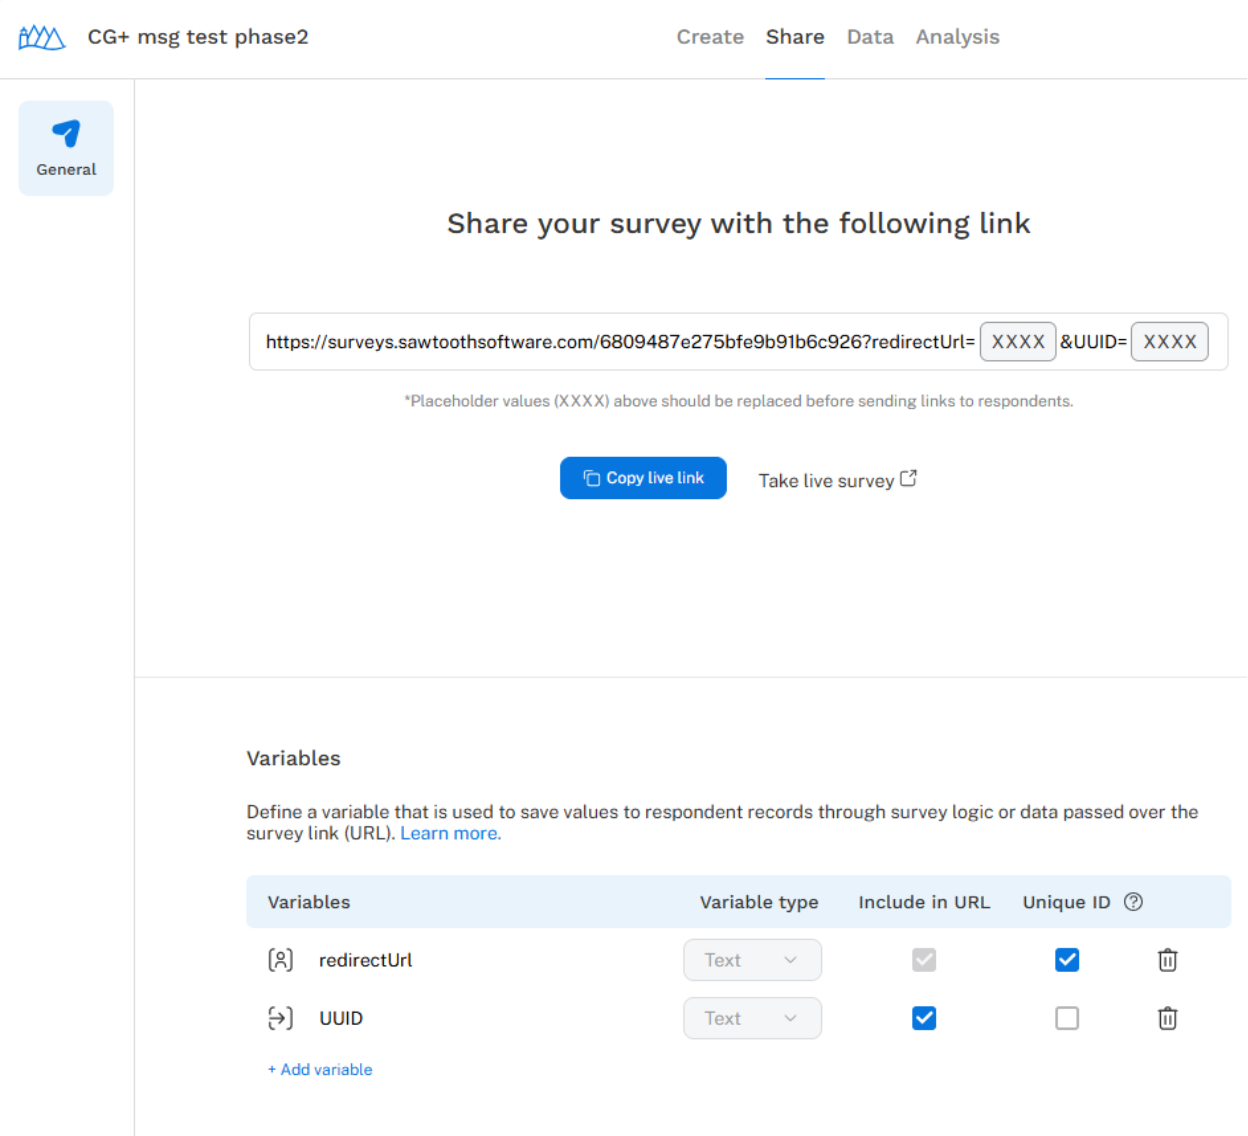The width and height of the screenshot is (1248, 1136).
Task: Delete the redirectUrl variable via trash icon
Action: 1167,959
